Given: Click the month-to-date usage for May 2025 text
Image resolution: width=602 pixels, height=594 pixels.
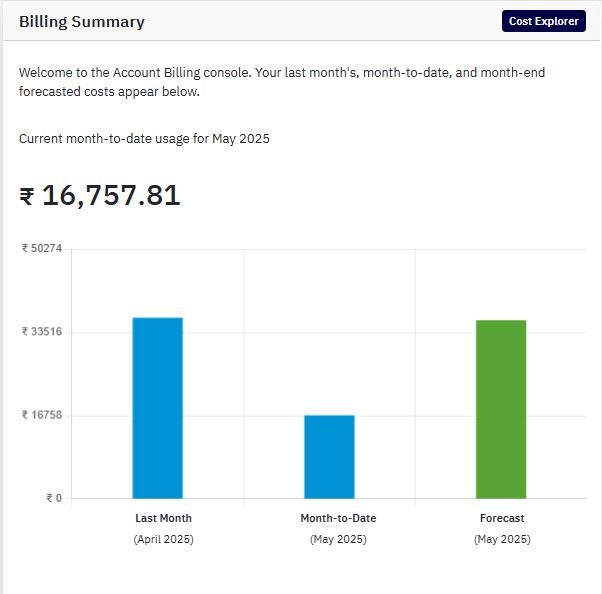Looking at the screenshot, I should tap(144, 139).
